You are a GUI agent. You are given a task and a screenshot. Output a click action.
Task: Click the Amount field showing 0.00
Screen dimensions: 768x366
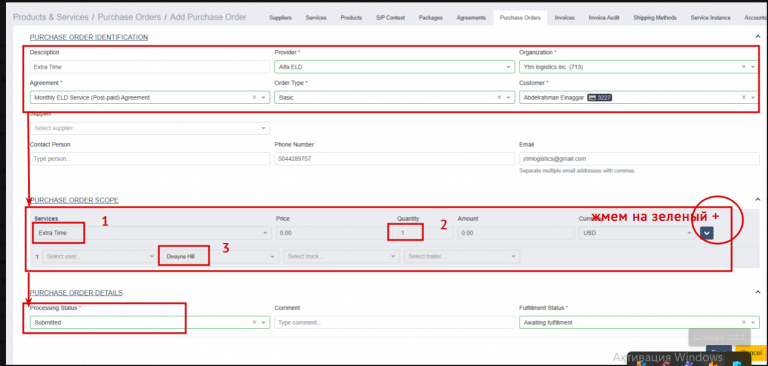(516, 233)
